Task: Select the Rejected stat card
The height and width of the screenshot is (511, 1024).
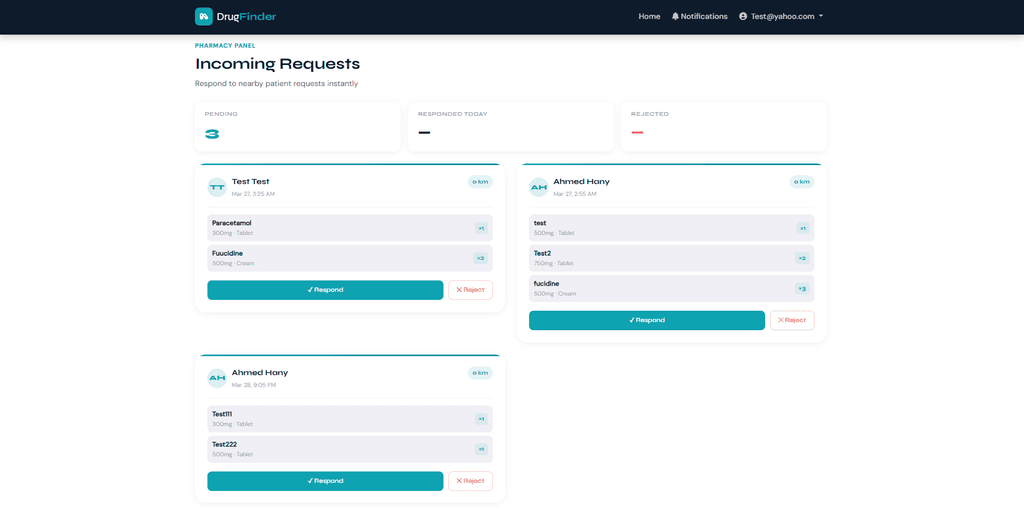Action: tap(724, 126)
